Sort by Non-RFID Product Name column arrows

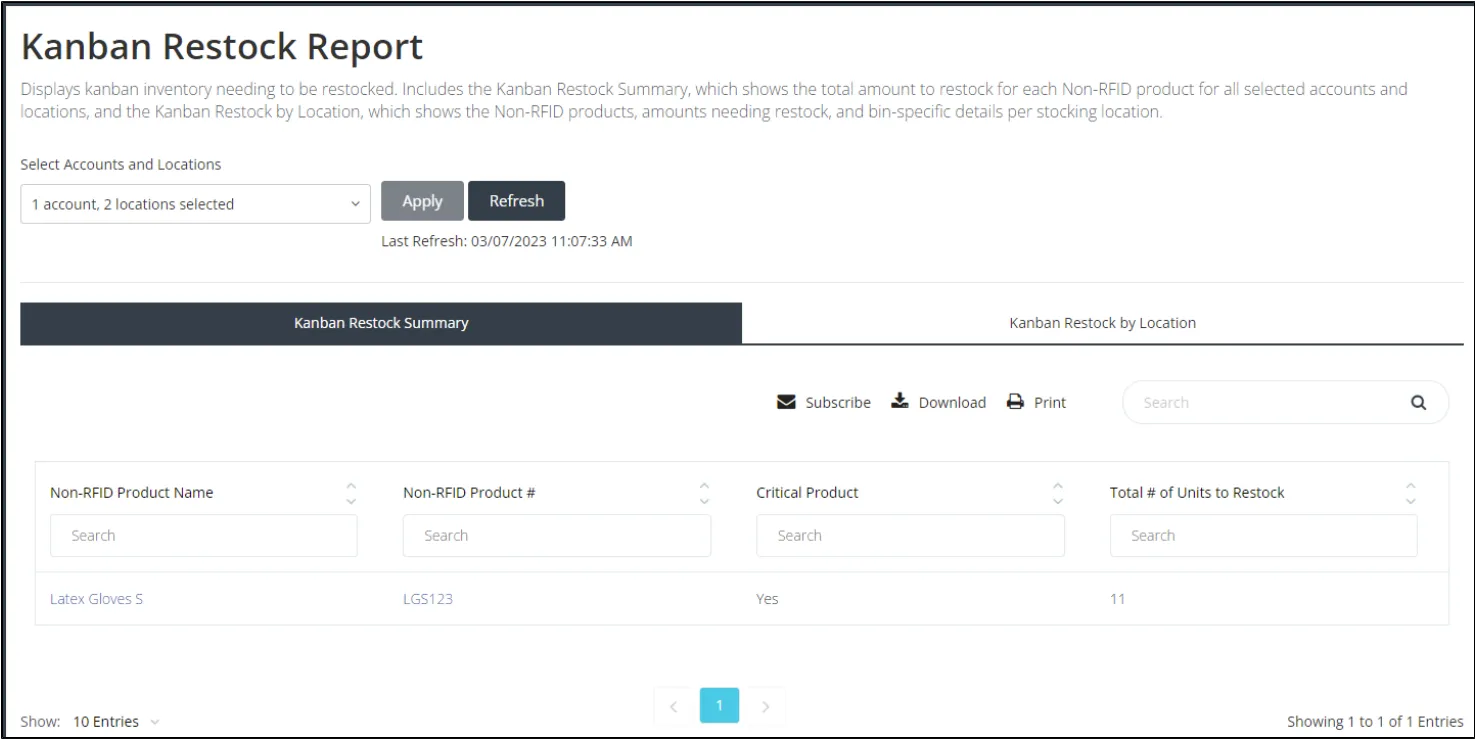click(x=351, y=493)
